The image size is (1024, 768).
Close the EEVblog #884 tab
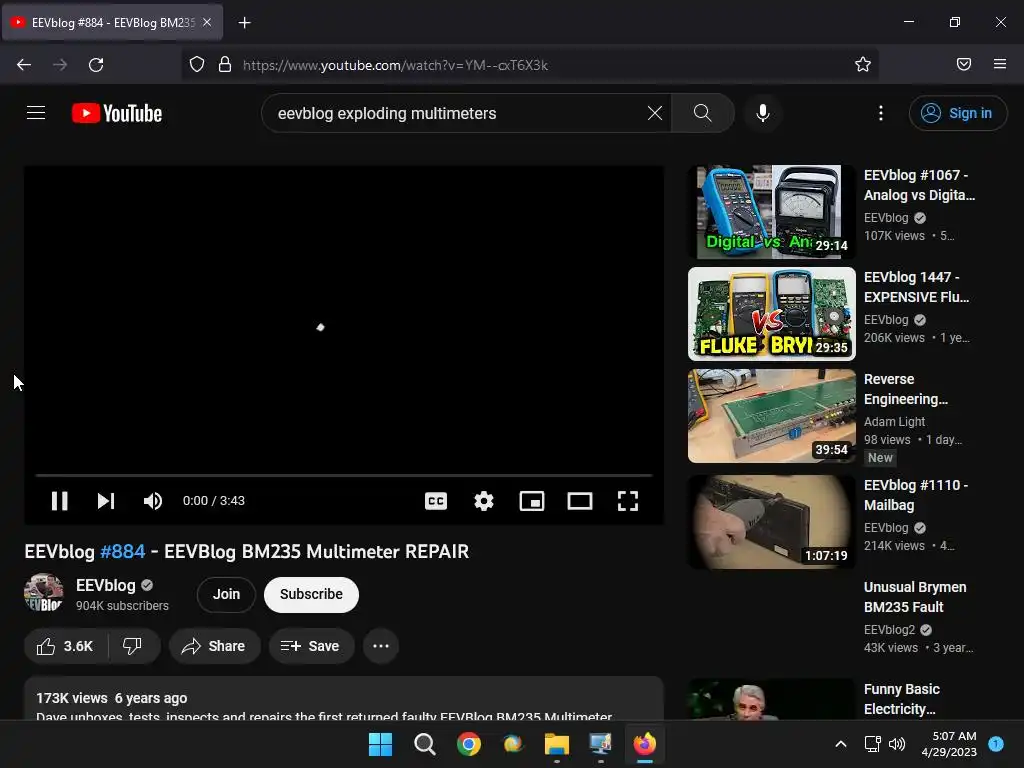(x=206, y=22)
